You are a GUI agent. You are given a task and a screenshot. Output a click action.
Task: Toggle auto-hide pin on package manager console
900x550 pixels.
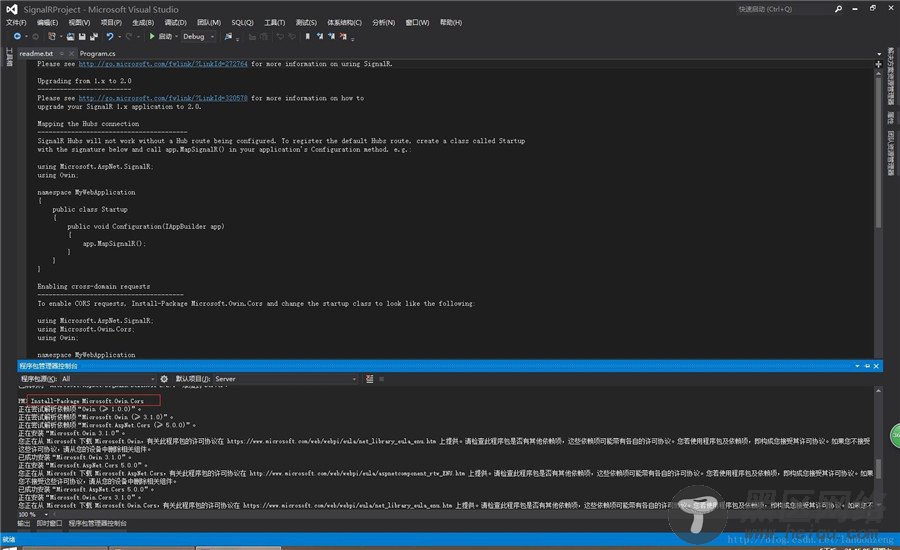pyautogui.click(x=867, y=366)
